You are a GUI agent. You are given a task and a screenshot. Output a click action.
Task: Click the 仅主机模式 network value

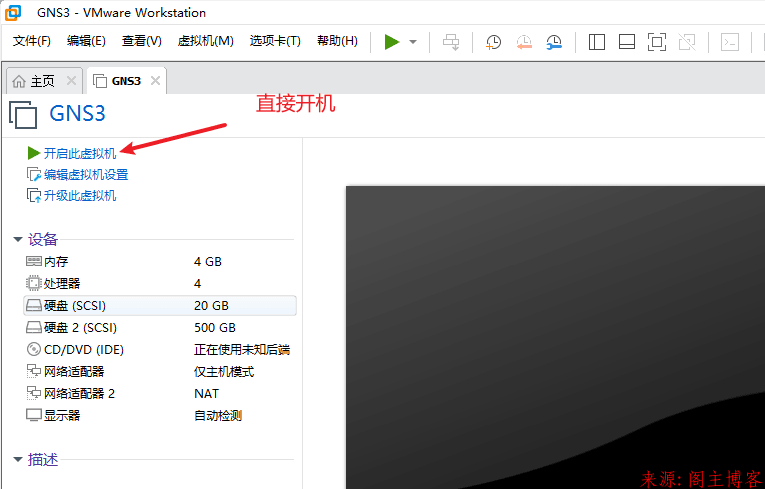click(x=224, y=371)
